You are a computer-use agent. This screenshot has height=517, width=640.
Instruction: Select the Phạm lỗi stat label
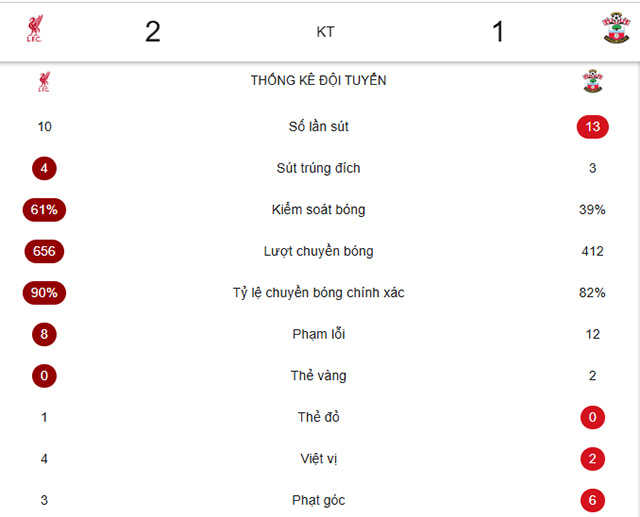click(318, 334)
